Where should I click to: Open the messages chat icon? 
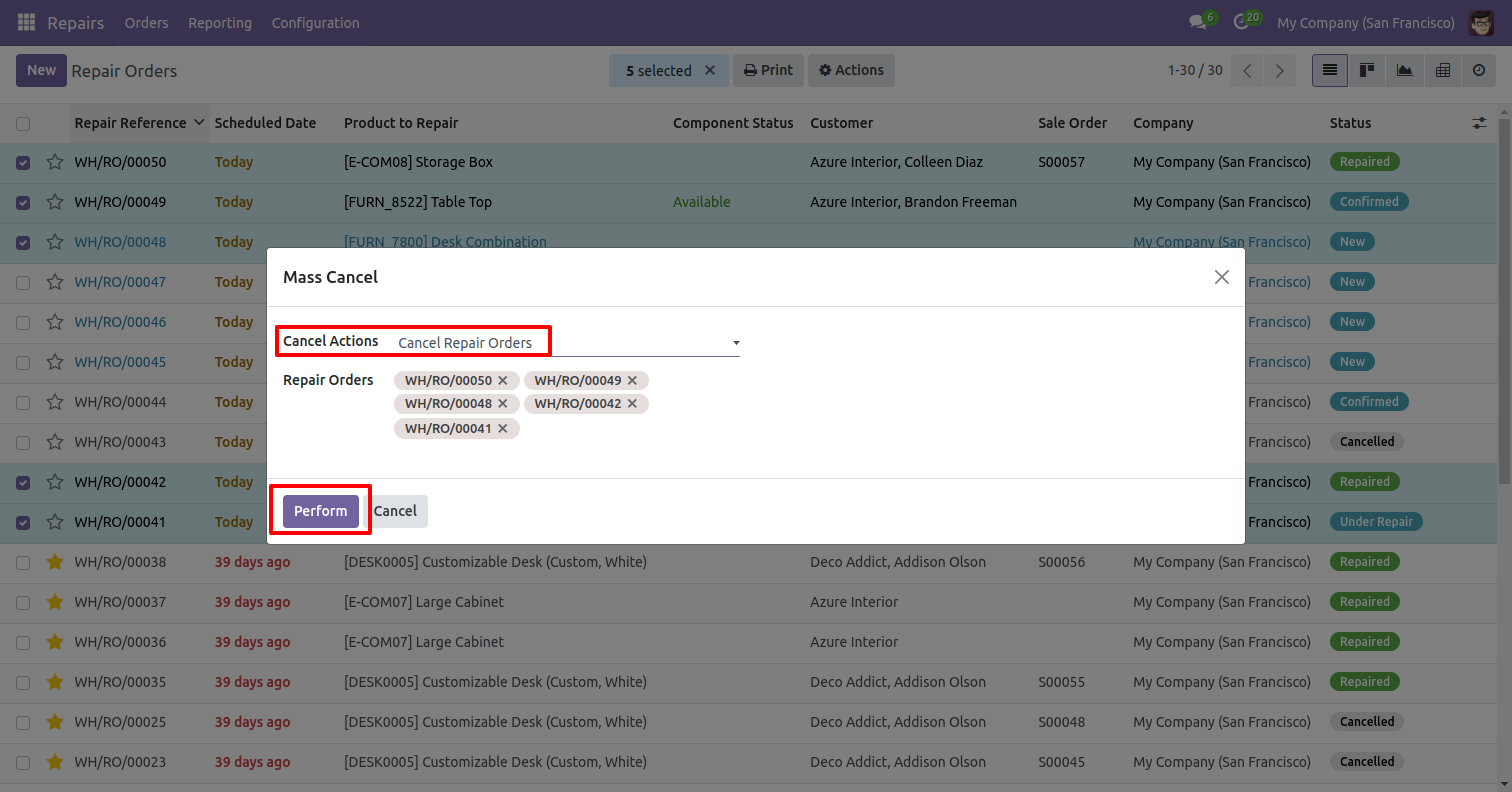(x=1197, y=22)
